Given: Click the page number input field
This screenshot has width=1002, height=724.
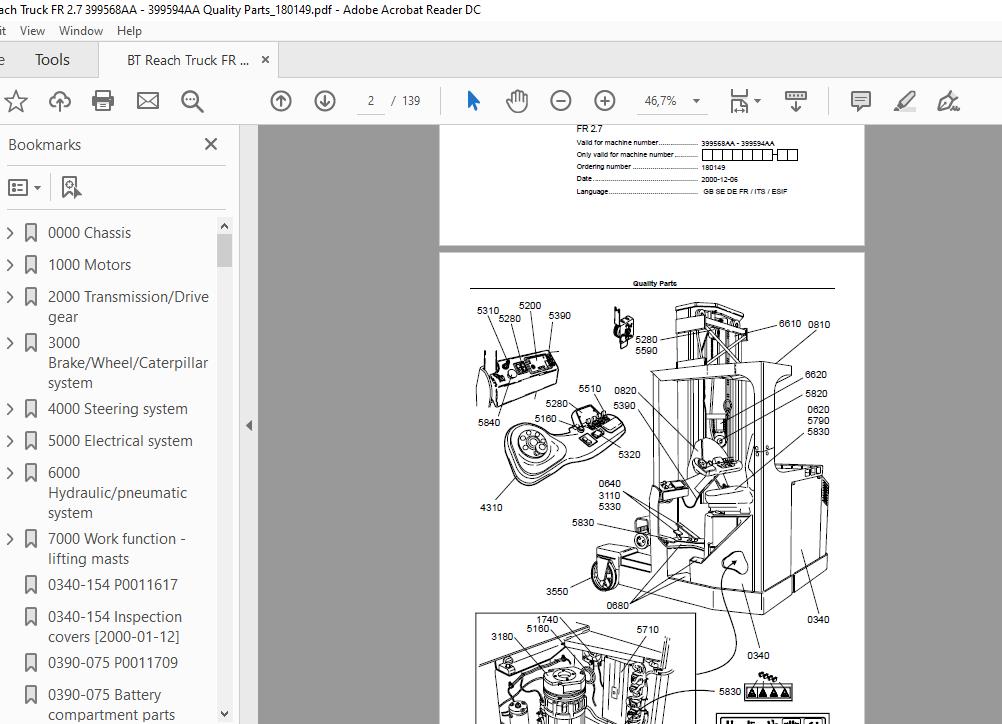Looking at the screenshot, I should (x=370, y=101).
